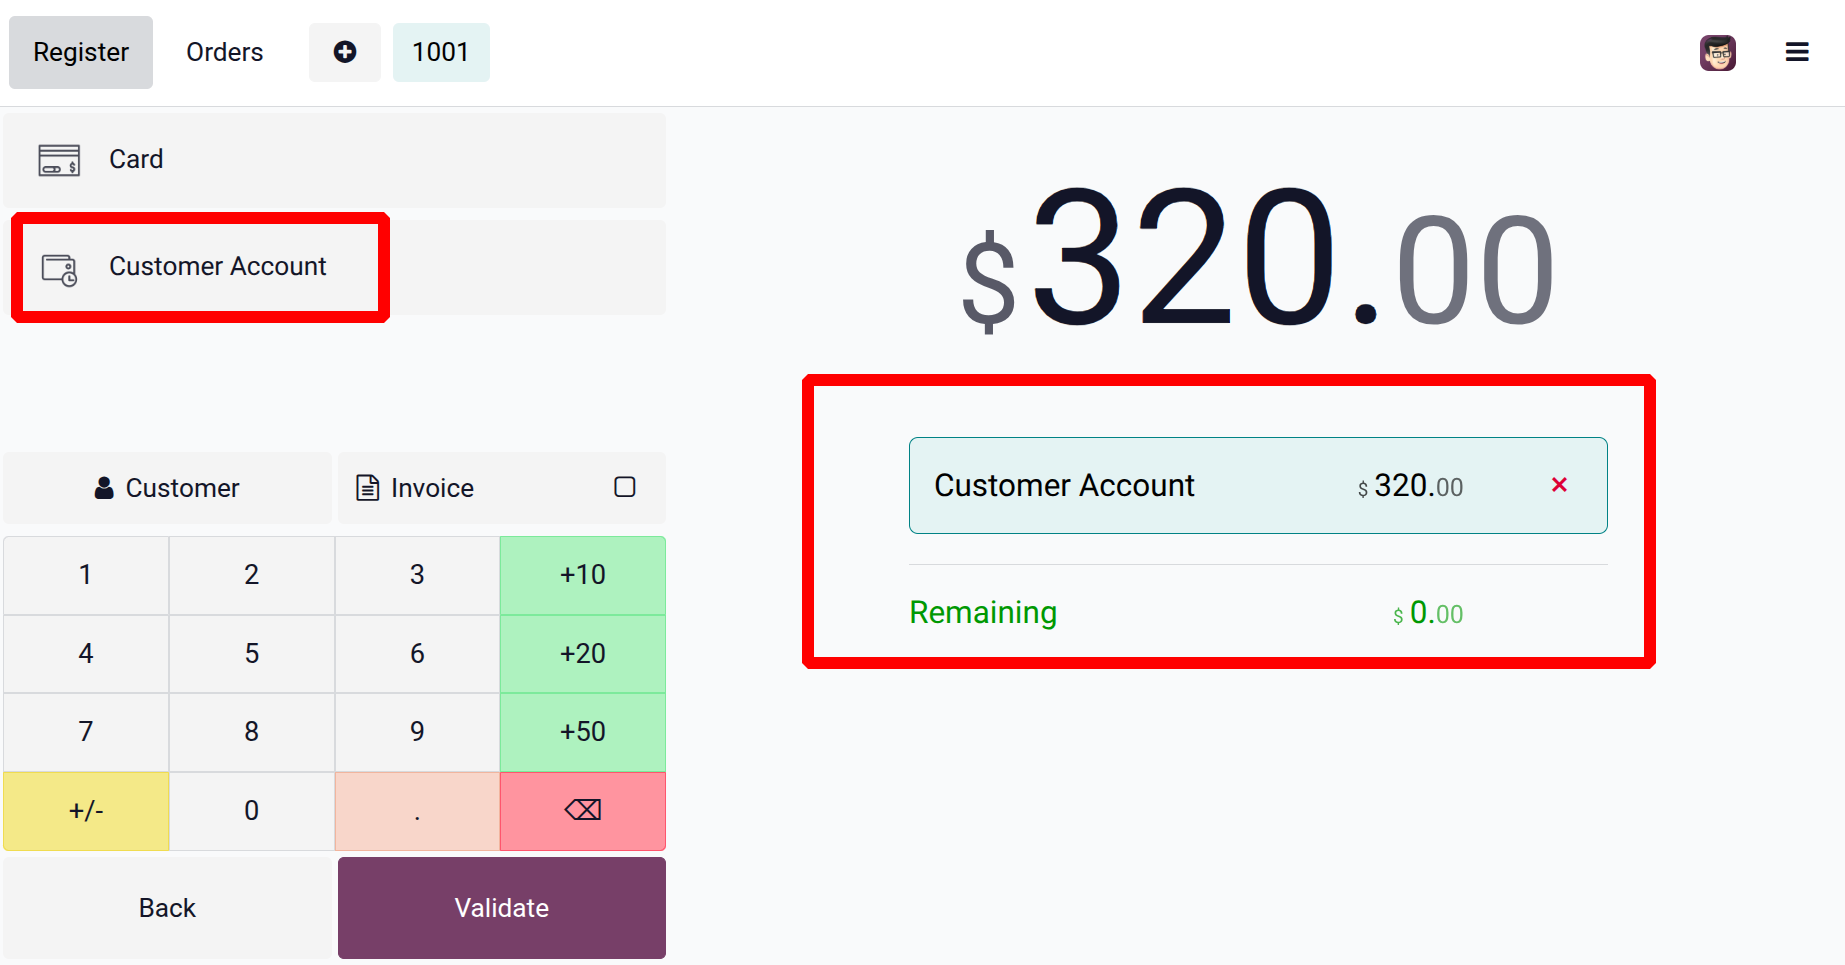Screen dimensions: 1845x965
Task: Go Back to the previous screen
Action: 167,907
